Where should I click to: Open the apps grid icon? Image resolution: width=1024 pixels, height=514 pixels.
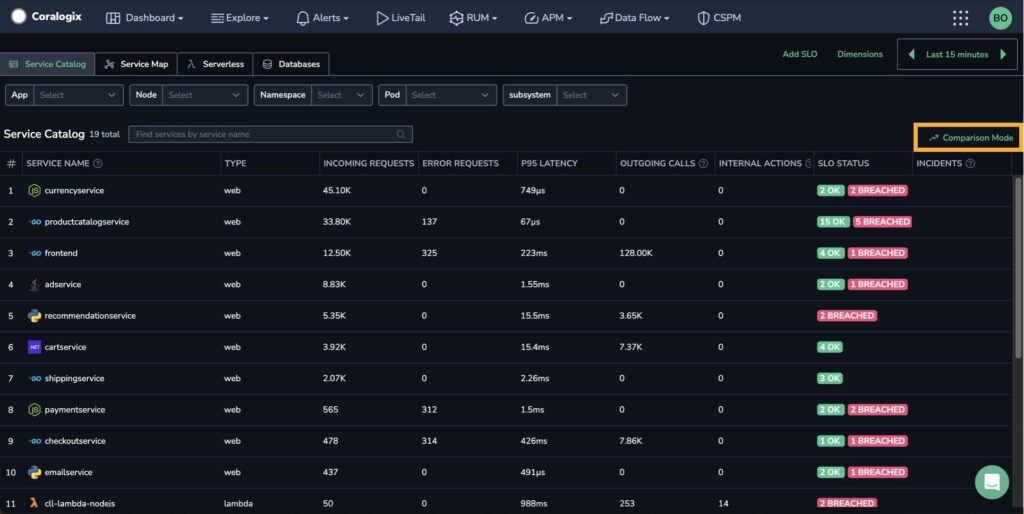point(960,18)
